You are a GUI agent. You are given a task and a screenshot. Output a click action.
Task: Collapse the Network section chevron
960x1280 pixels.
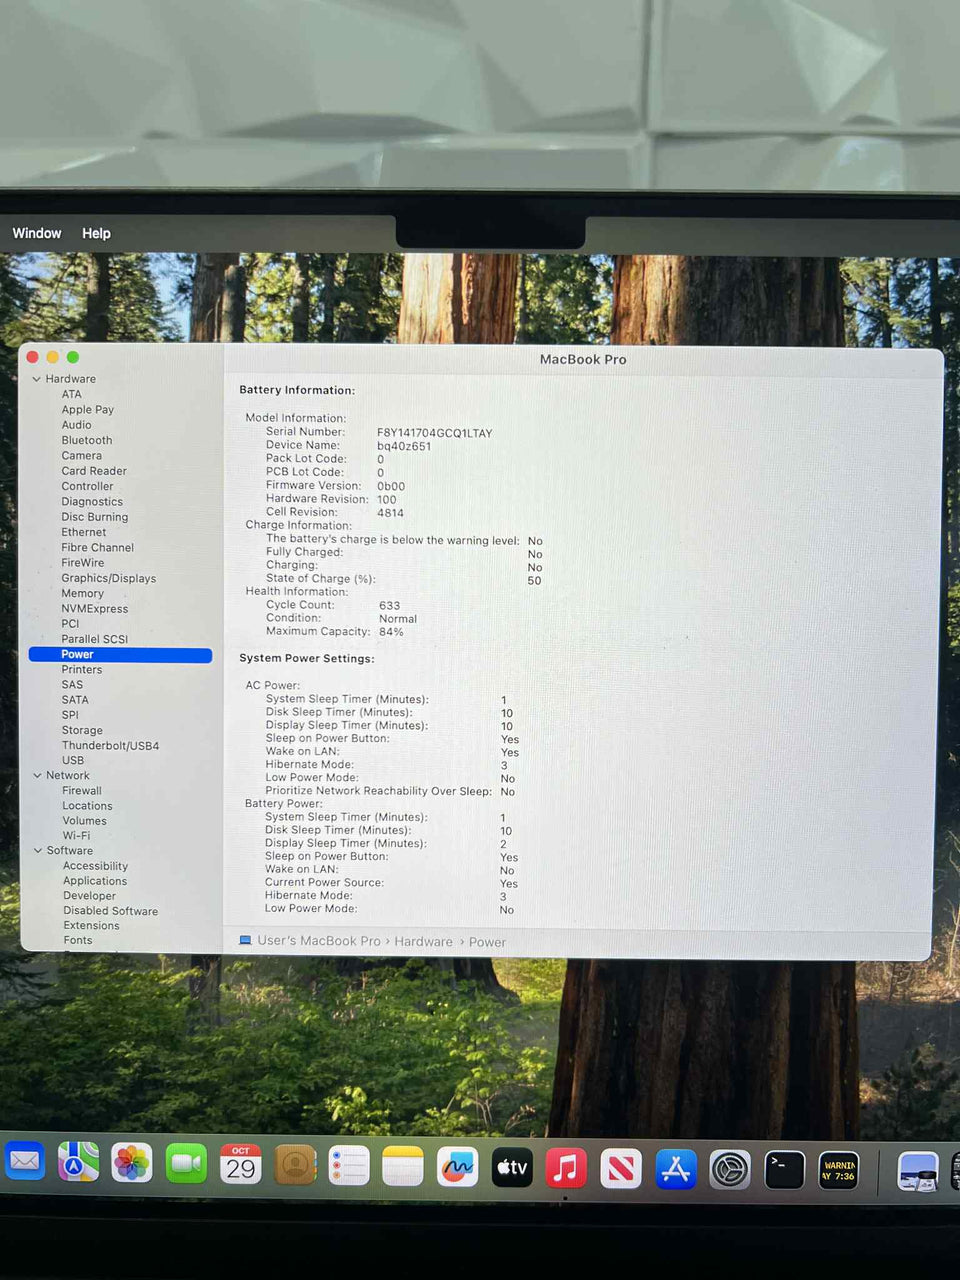[37, 776]
